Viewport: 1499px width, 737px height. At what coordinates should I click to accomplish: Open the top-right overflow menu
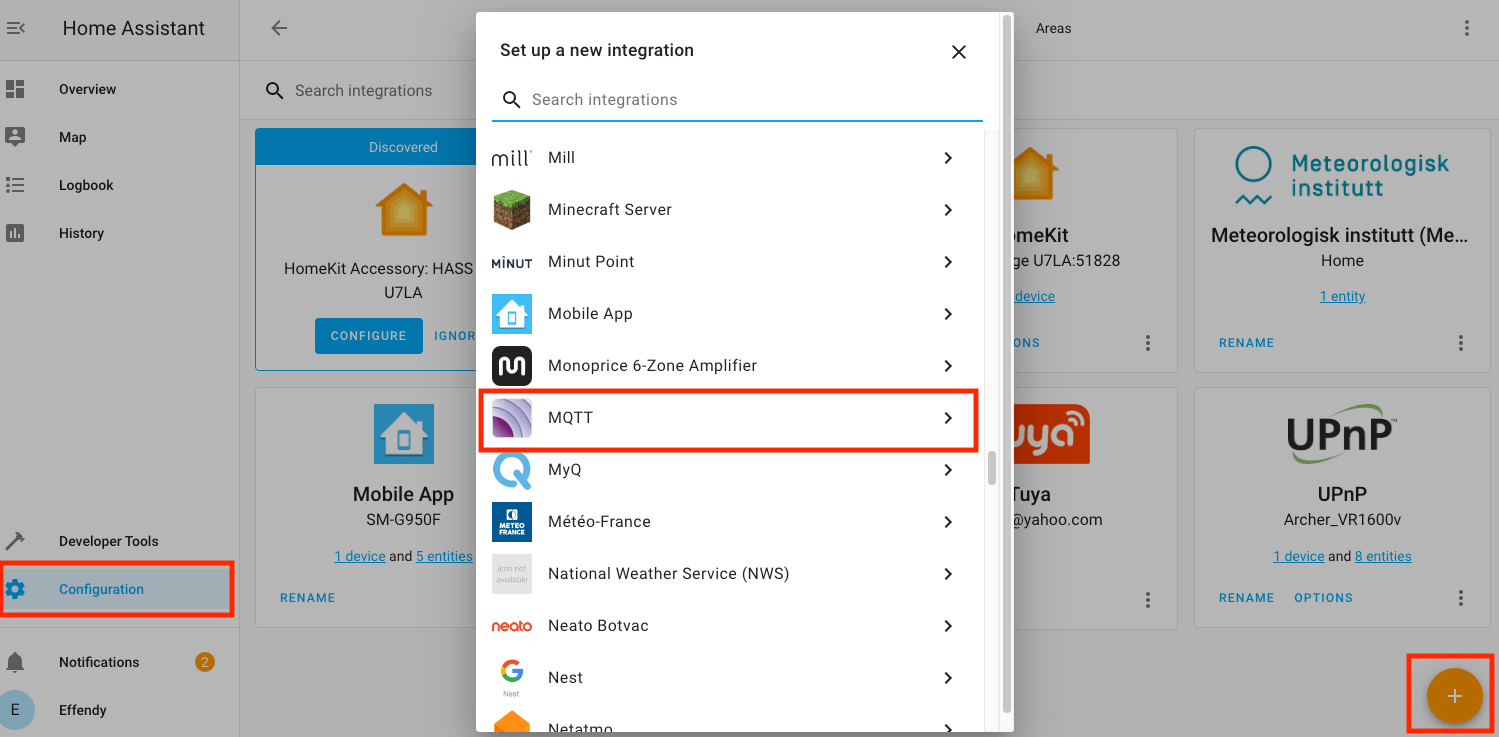coord(1467,28)
